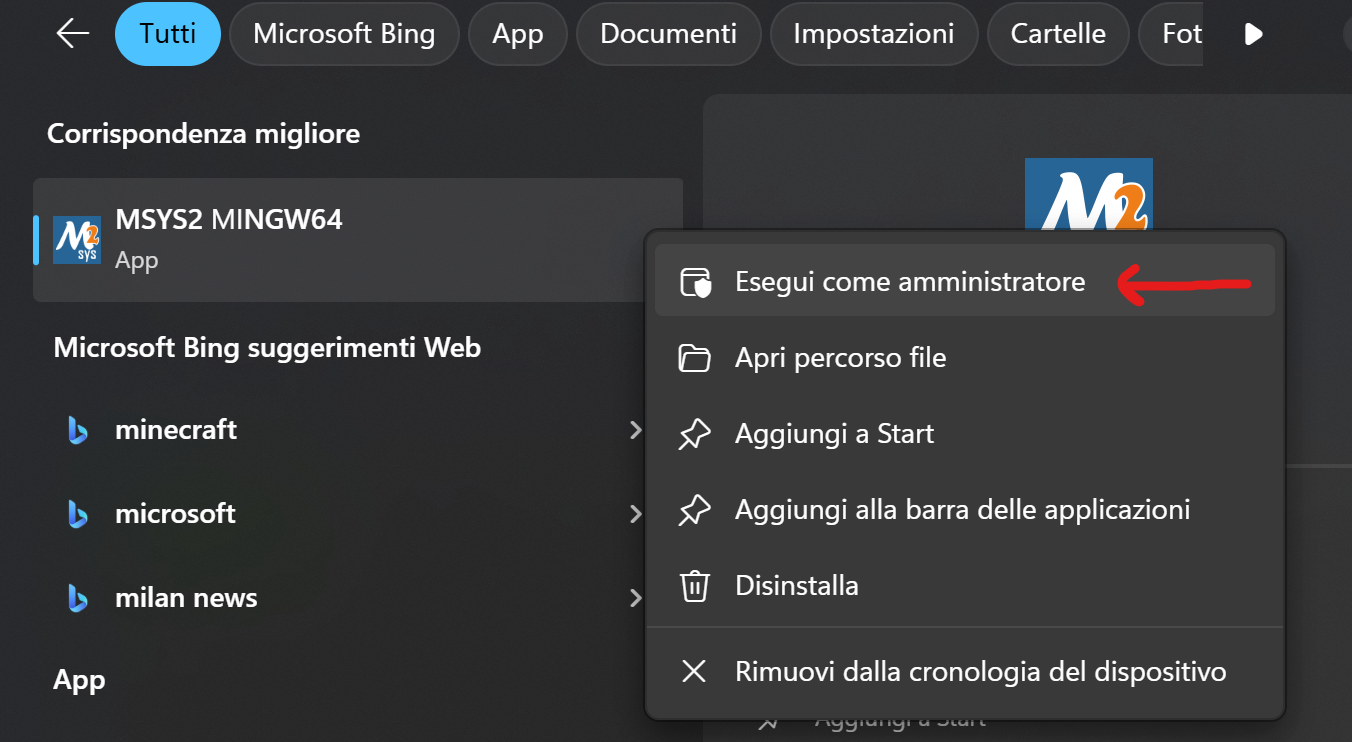The width and height of the screenshot is (1352, 742).
Task: Choose Esegui come amministratore from context menu
Action: point(909,282)
